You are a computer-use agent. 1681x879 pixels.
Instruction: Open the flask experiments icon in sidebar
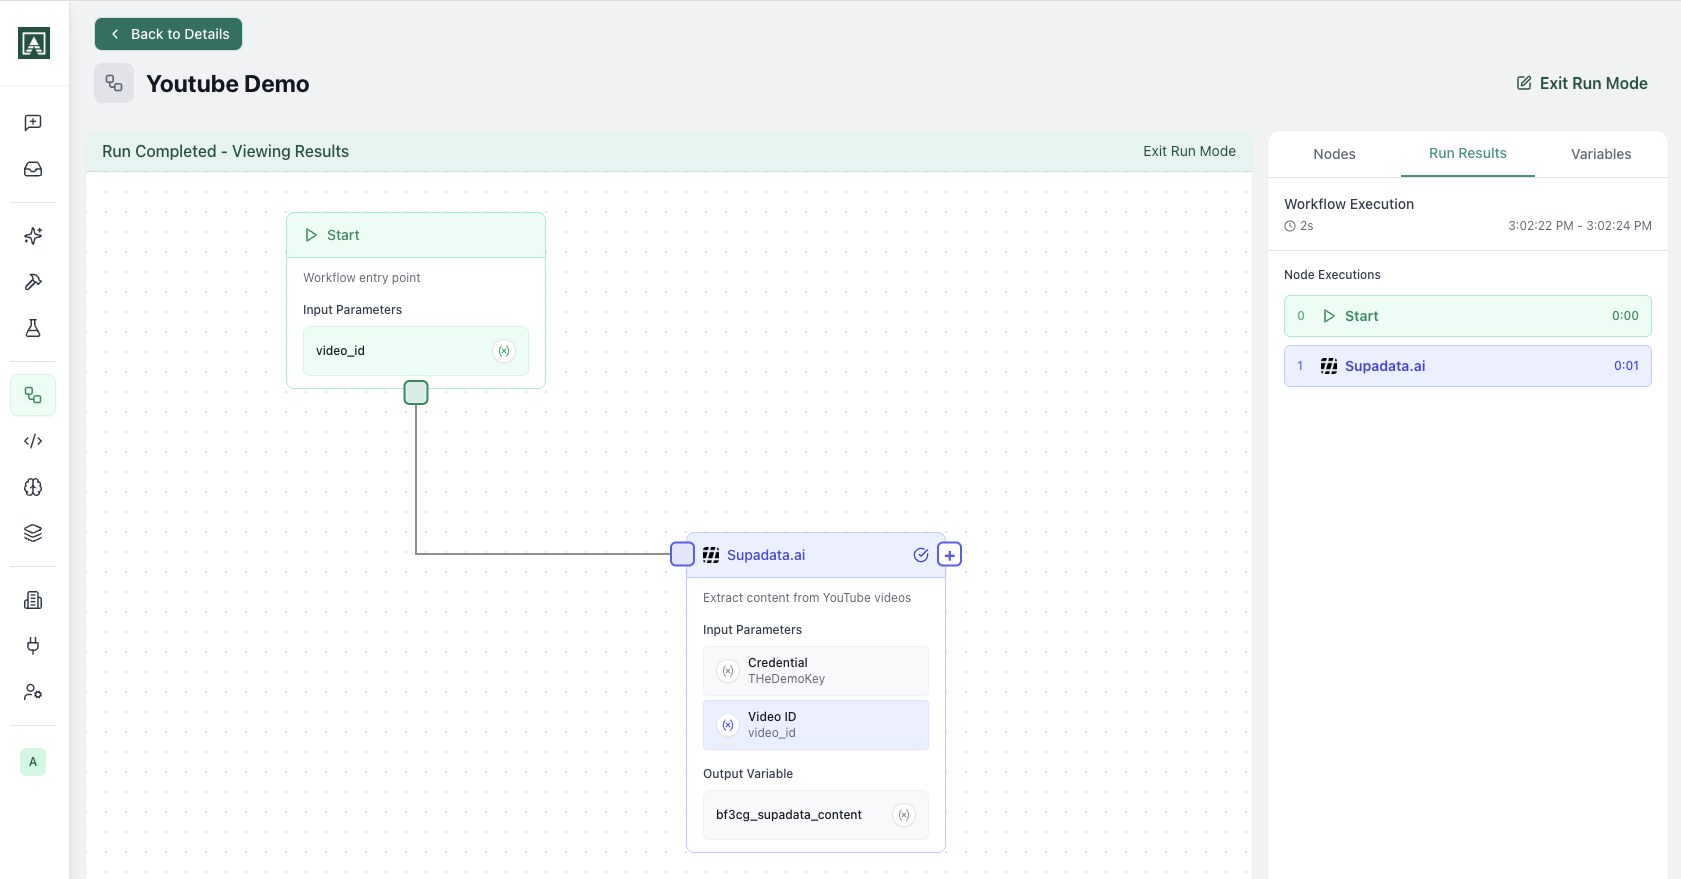33,328
